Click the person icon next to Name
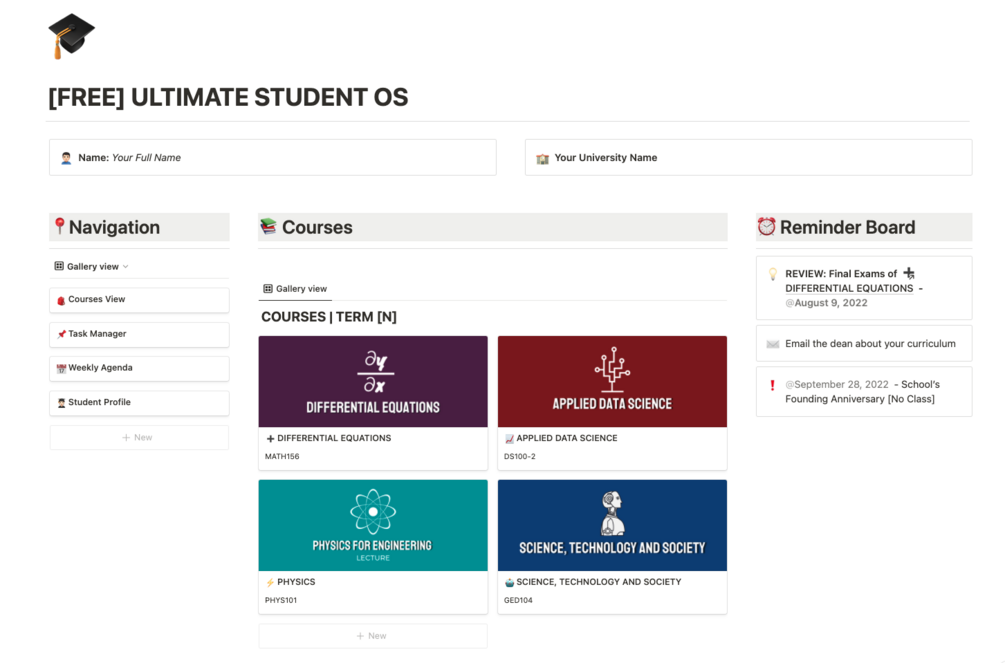The image size is (1005, 663). tap(66, 158)
